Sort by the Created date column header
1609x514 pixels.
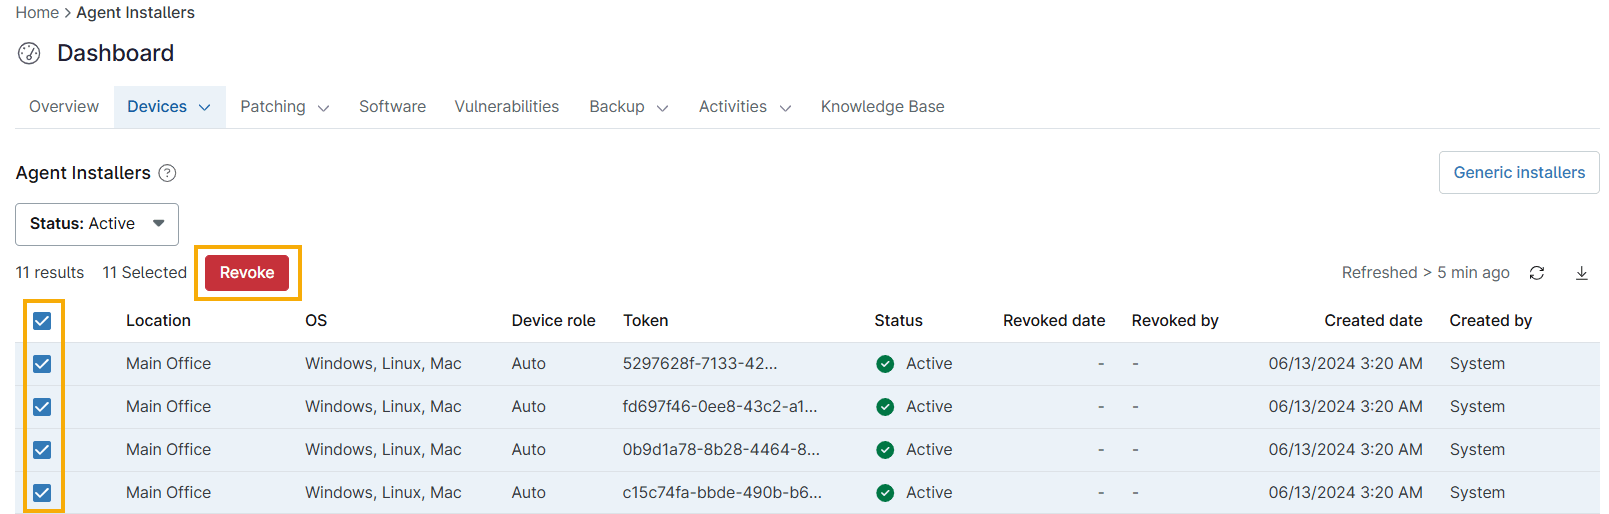1372,321
